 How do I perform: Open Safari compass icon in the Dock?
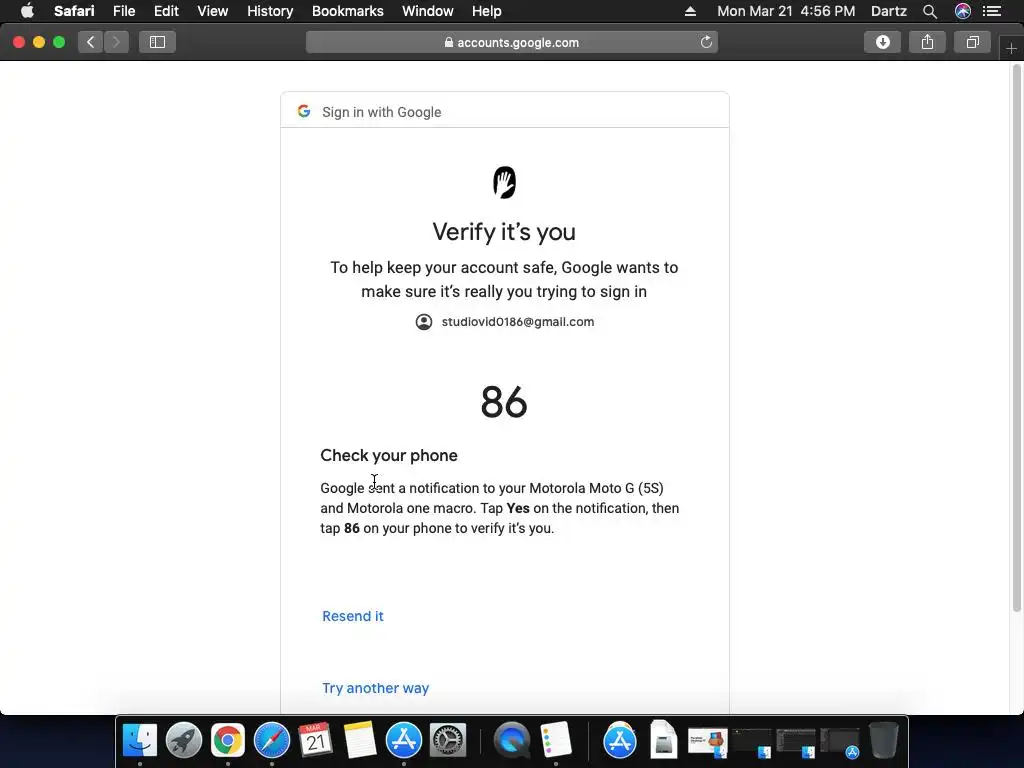pyautogui.click(x=272, y=740)
